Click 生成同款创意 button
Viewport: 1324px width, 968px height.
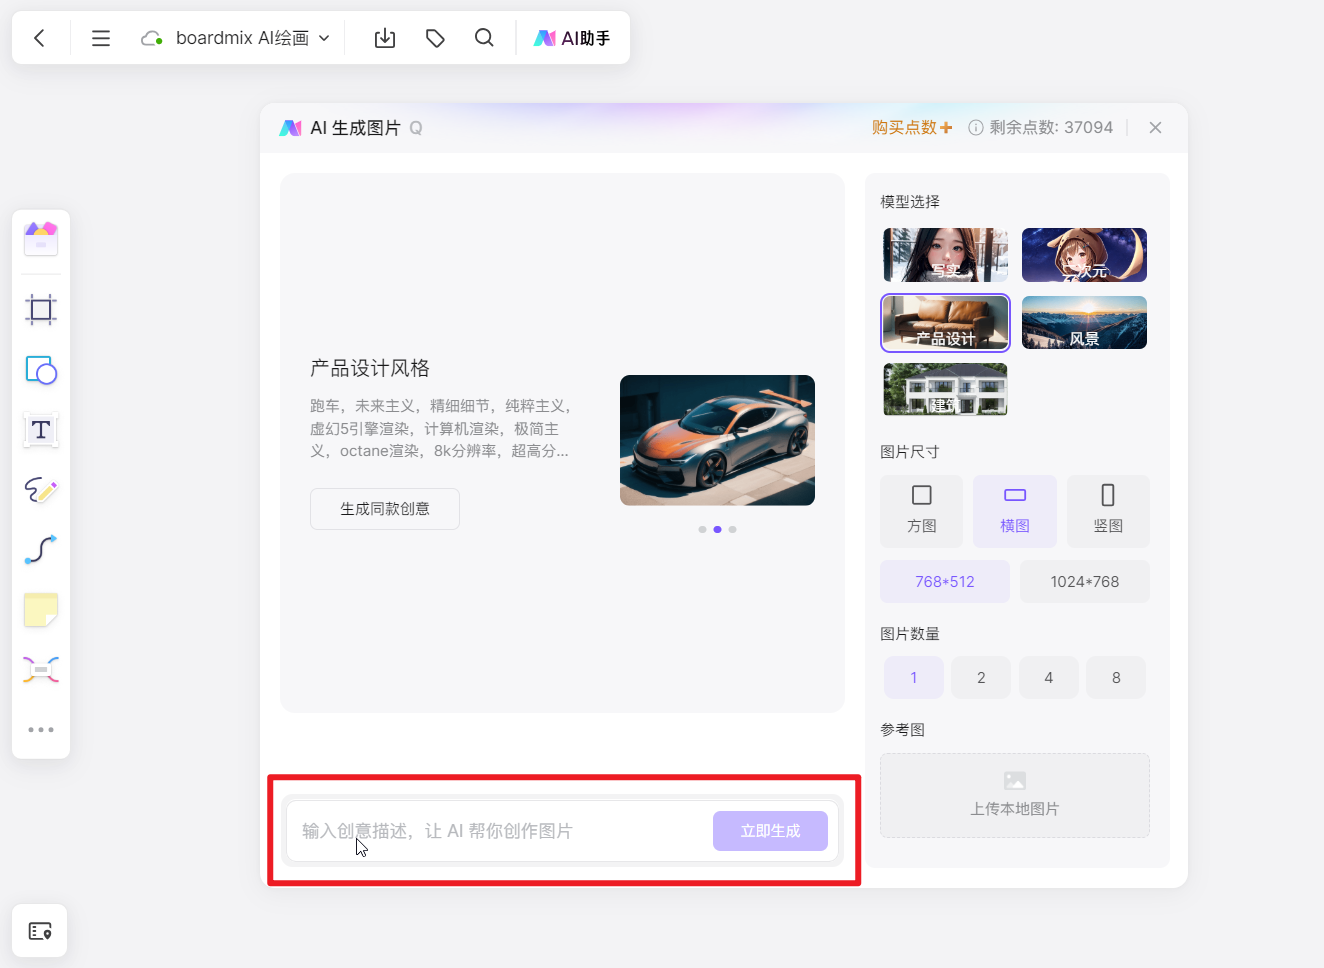point(385,509)
